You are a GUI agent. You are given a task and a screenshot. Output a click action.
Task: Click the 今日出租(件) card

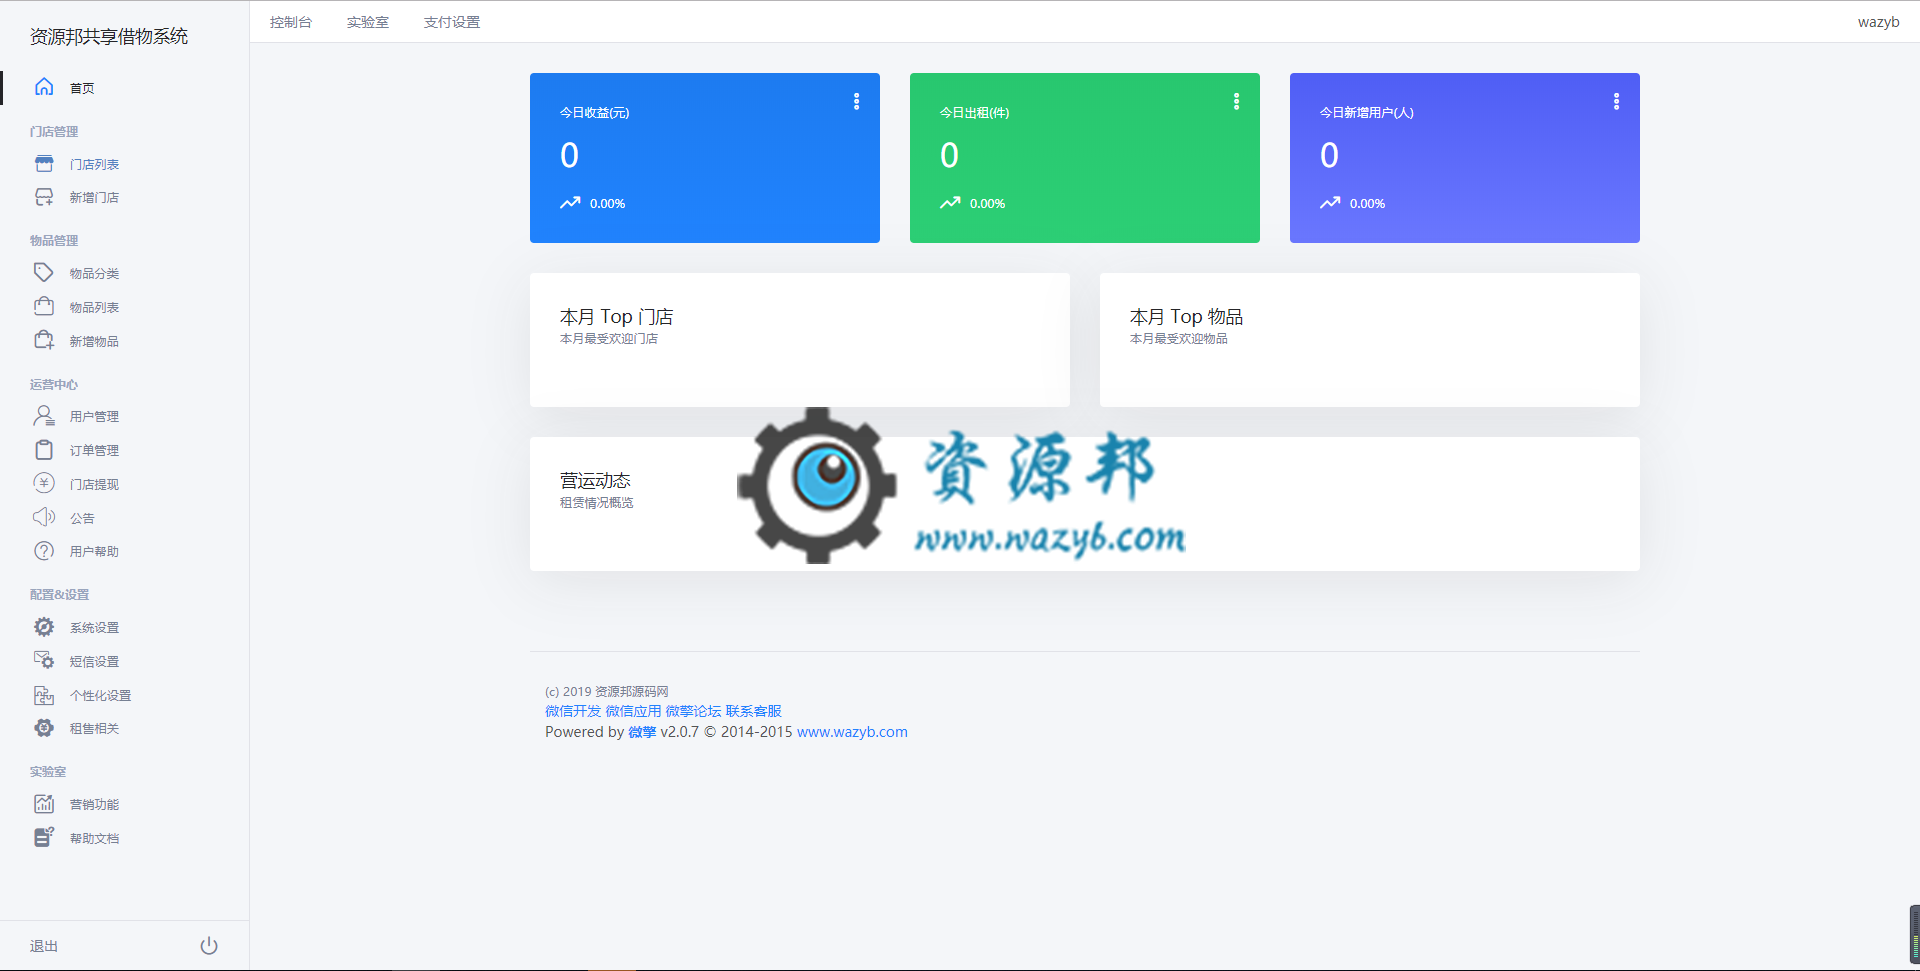pos(1085,158)
